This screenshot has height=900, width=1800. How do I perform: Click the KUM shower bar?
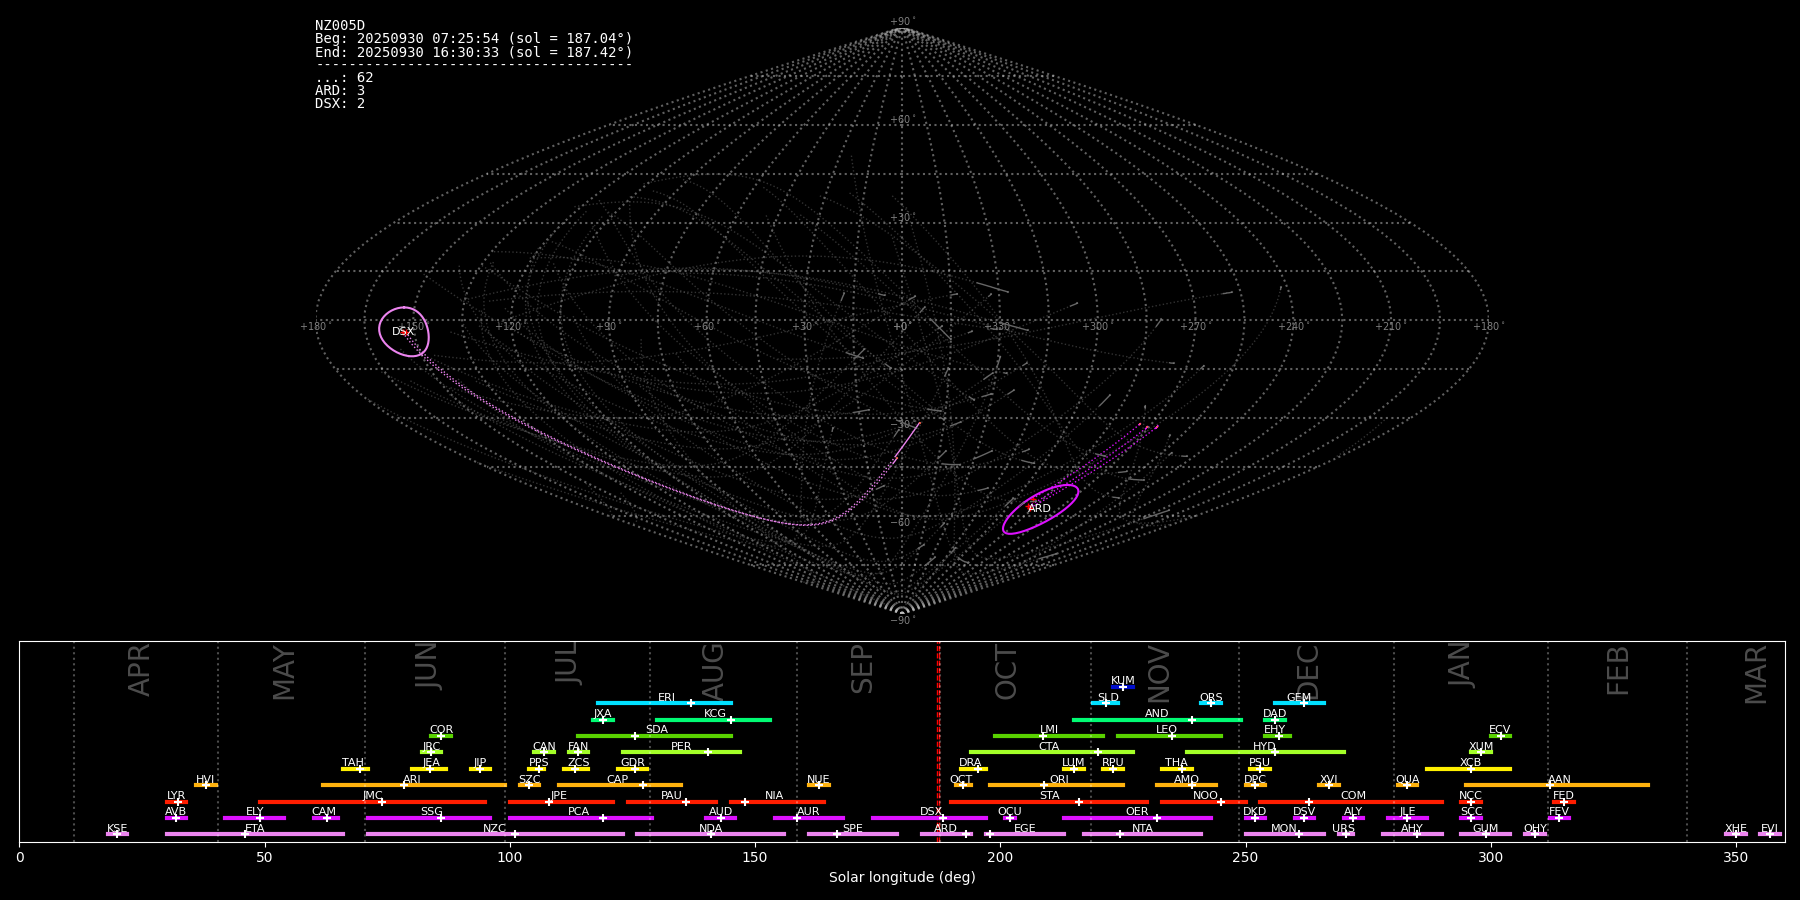[1123, 687]
